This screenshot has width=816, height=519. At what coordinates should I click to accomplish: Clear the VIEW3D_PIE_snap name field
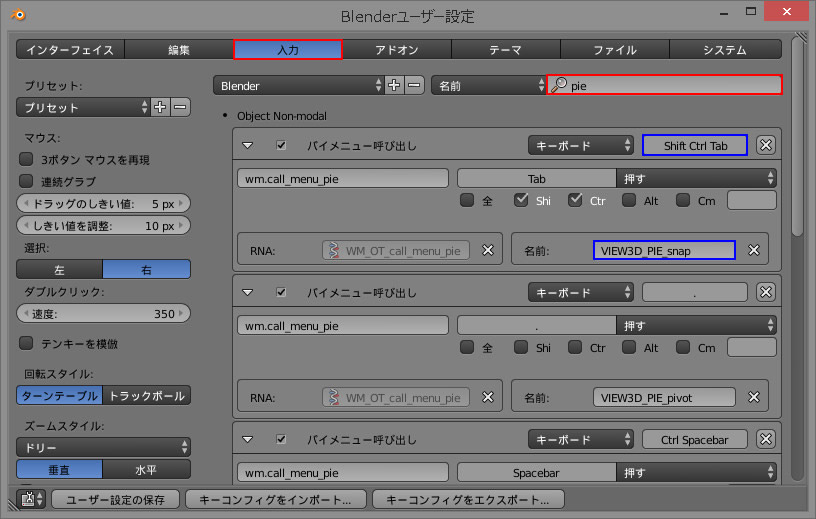754,250
